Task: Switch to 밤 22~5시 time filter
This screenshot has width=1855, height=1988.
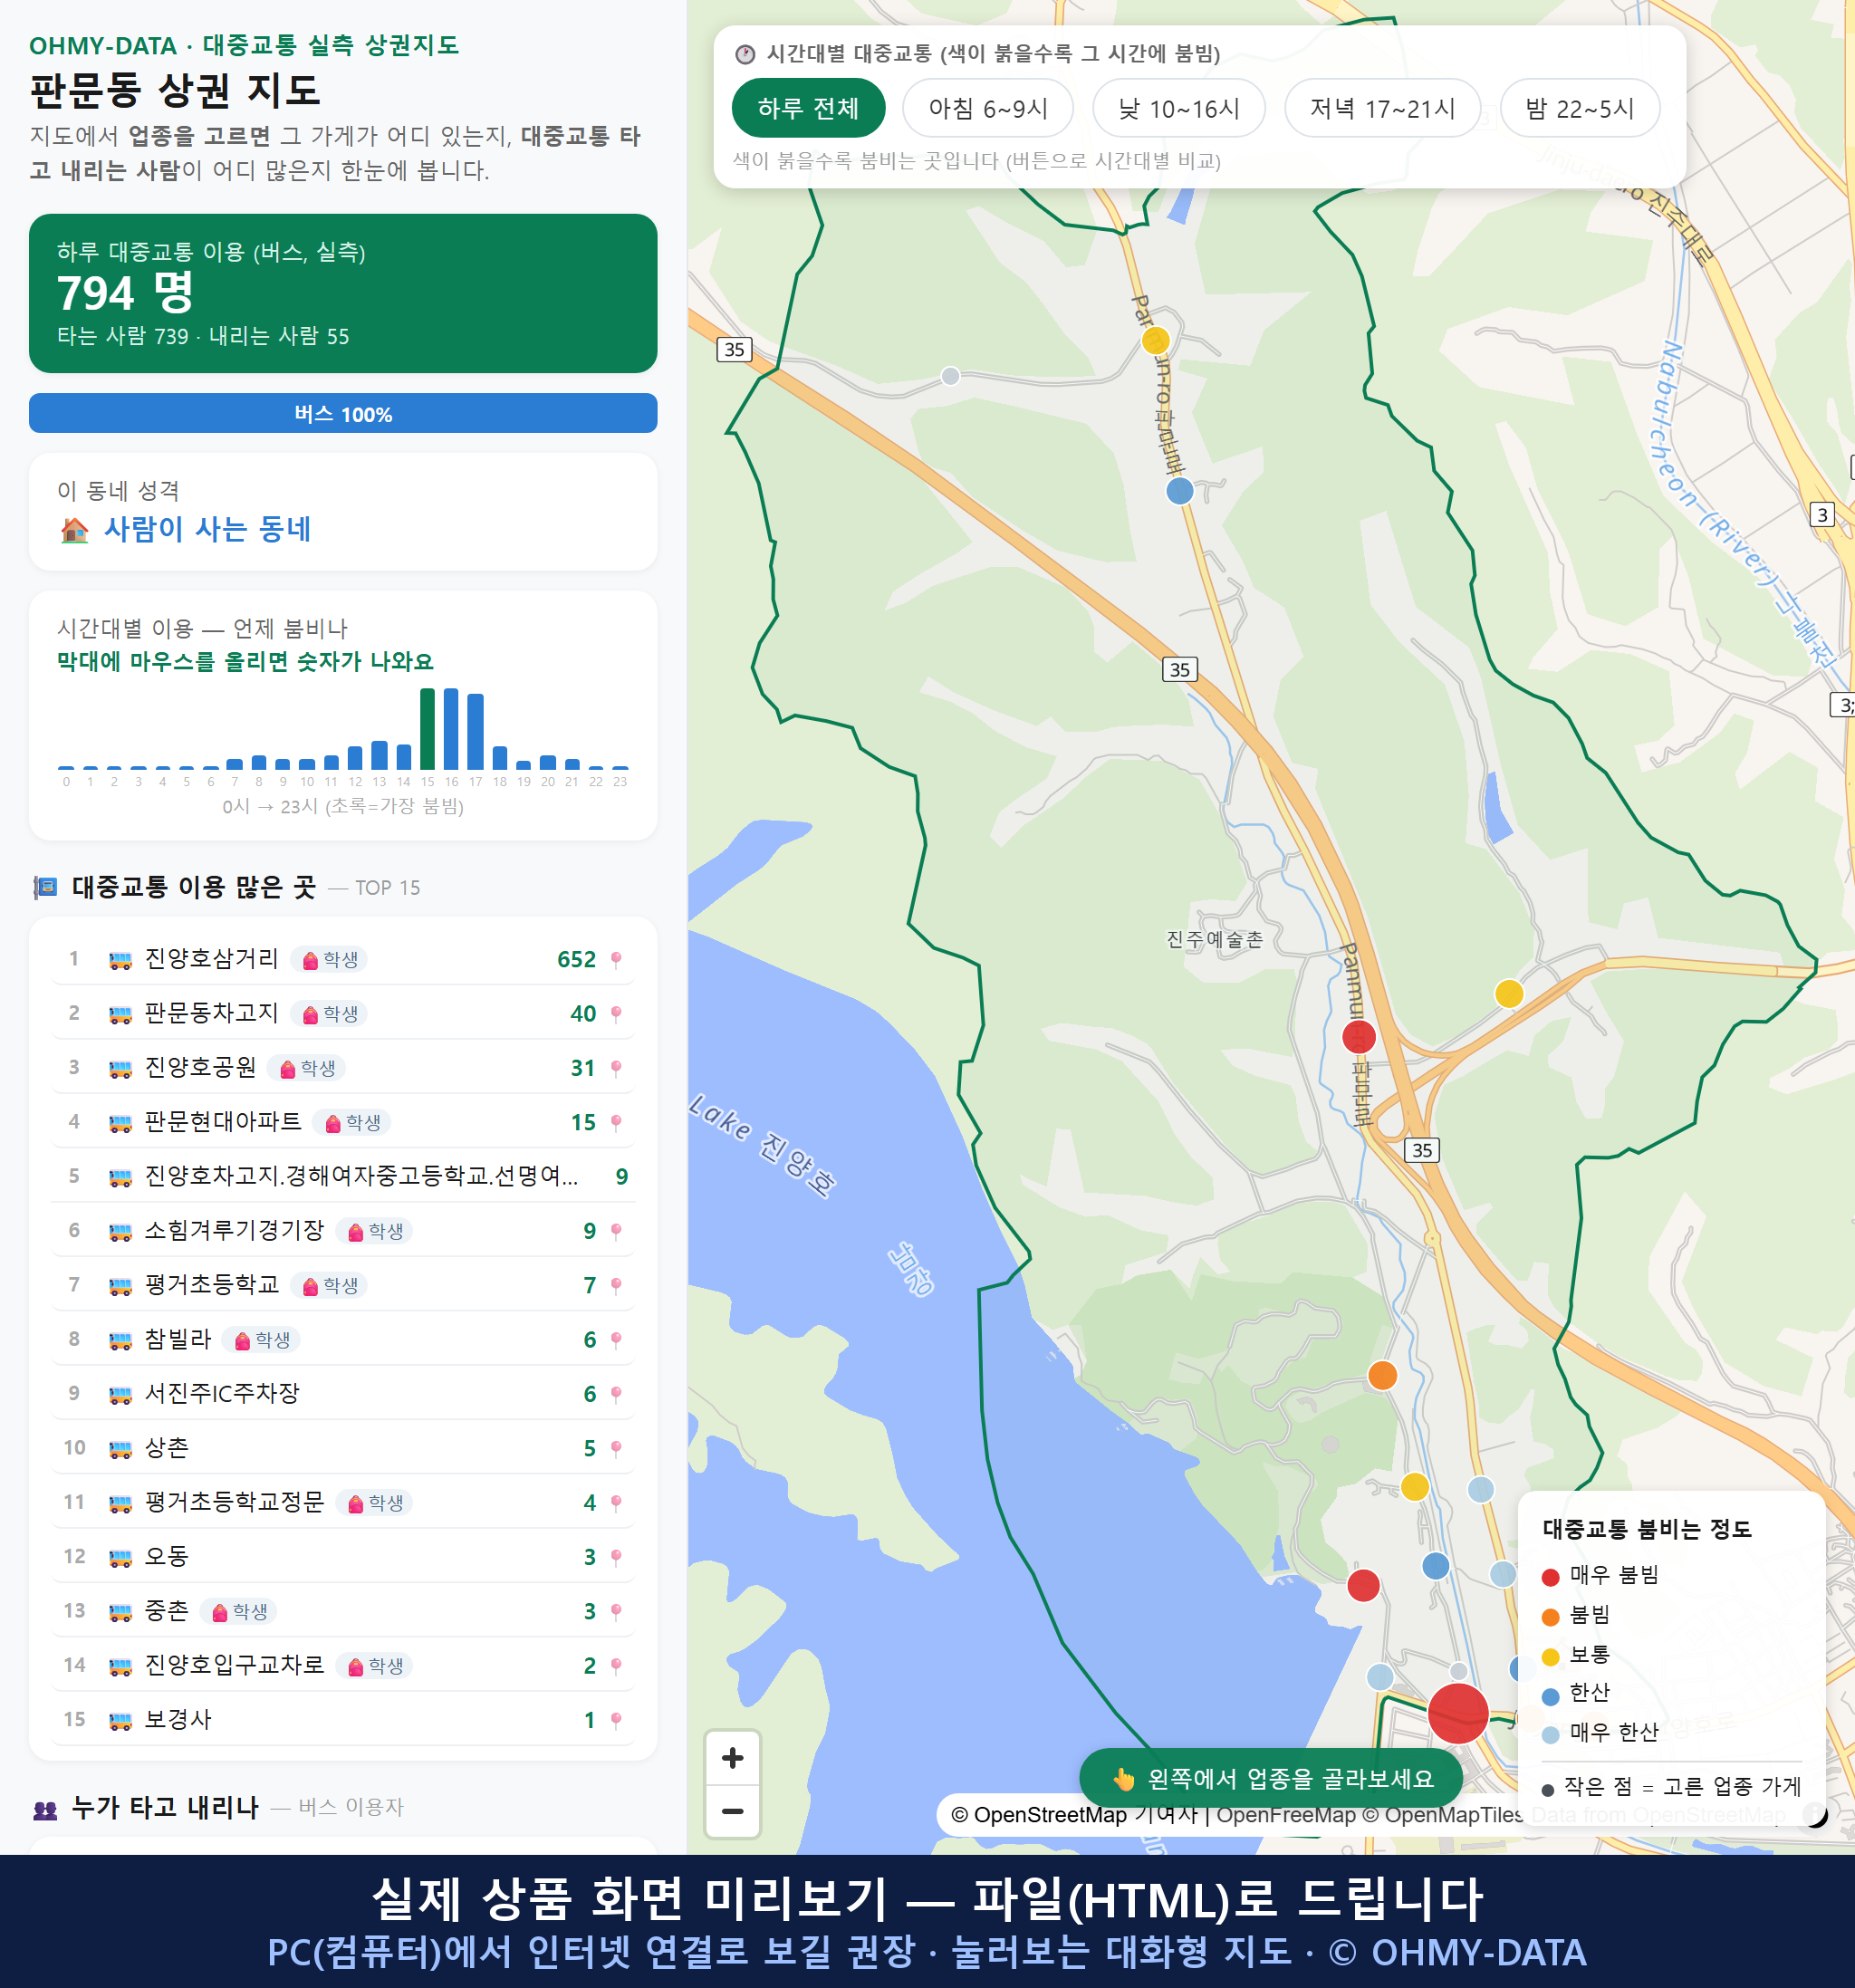Action: (x=1580, y=108)
